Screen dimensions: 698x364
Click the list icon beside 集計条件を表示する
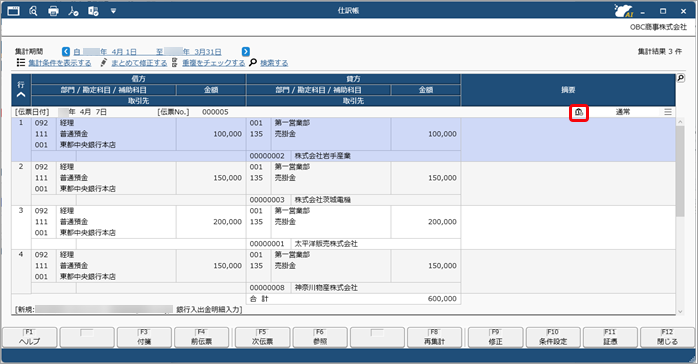point(20,63)
